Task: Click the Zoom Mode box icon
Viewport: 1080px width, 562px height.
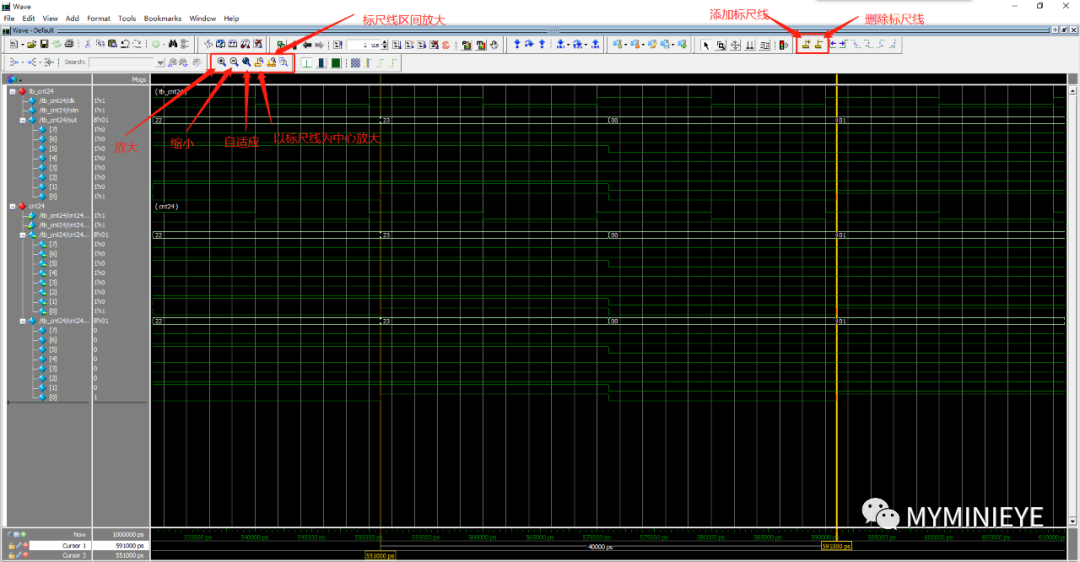Action: click(720, 45)
